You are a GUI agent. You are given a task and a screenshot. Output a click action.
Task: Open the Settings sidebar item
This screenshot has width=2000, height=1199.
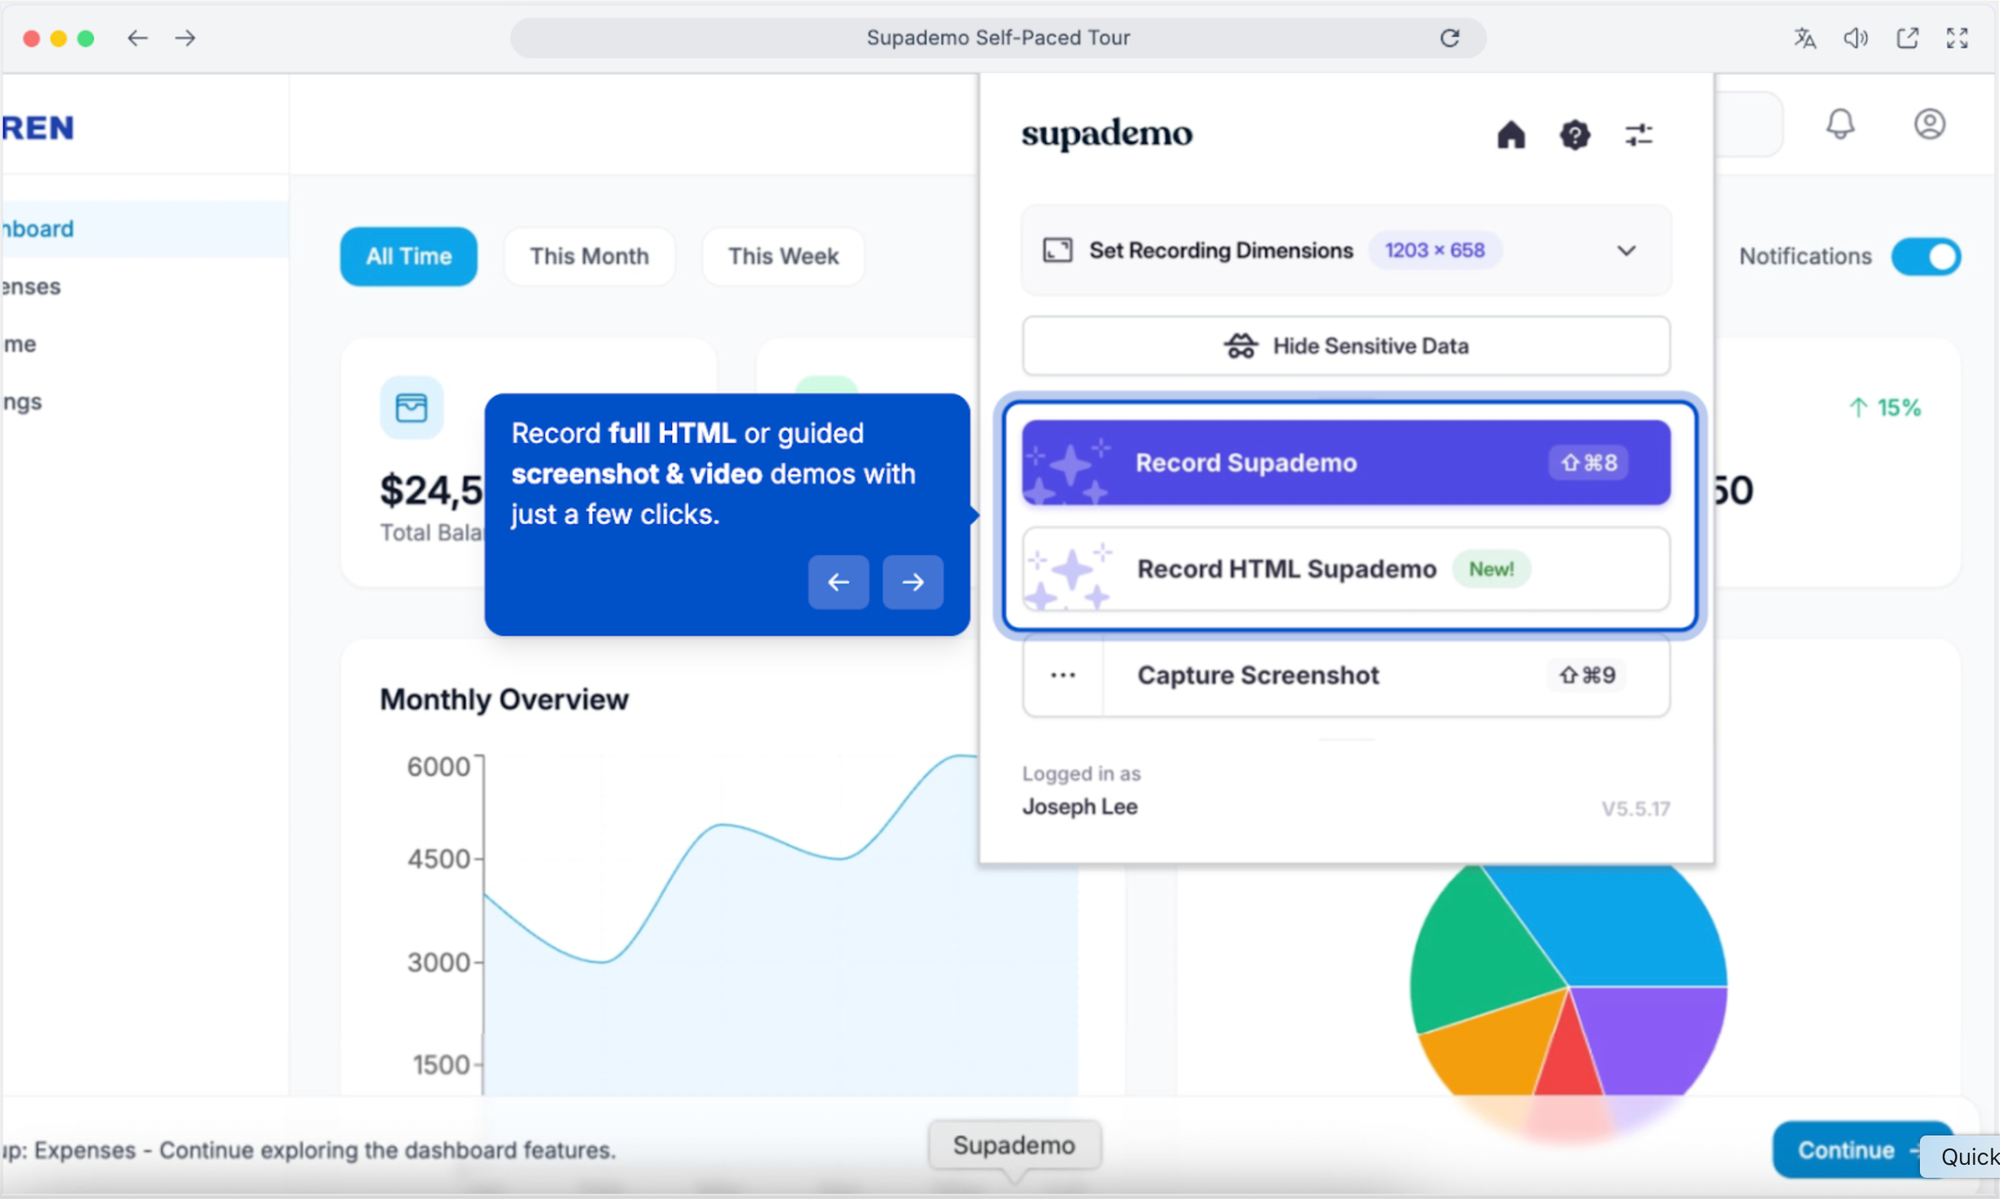click(x=145, y=402)
